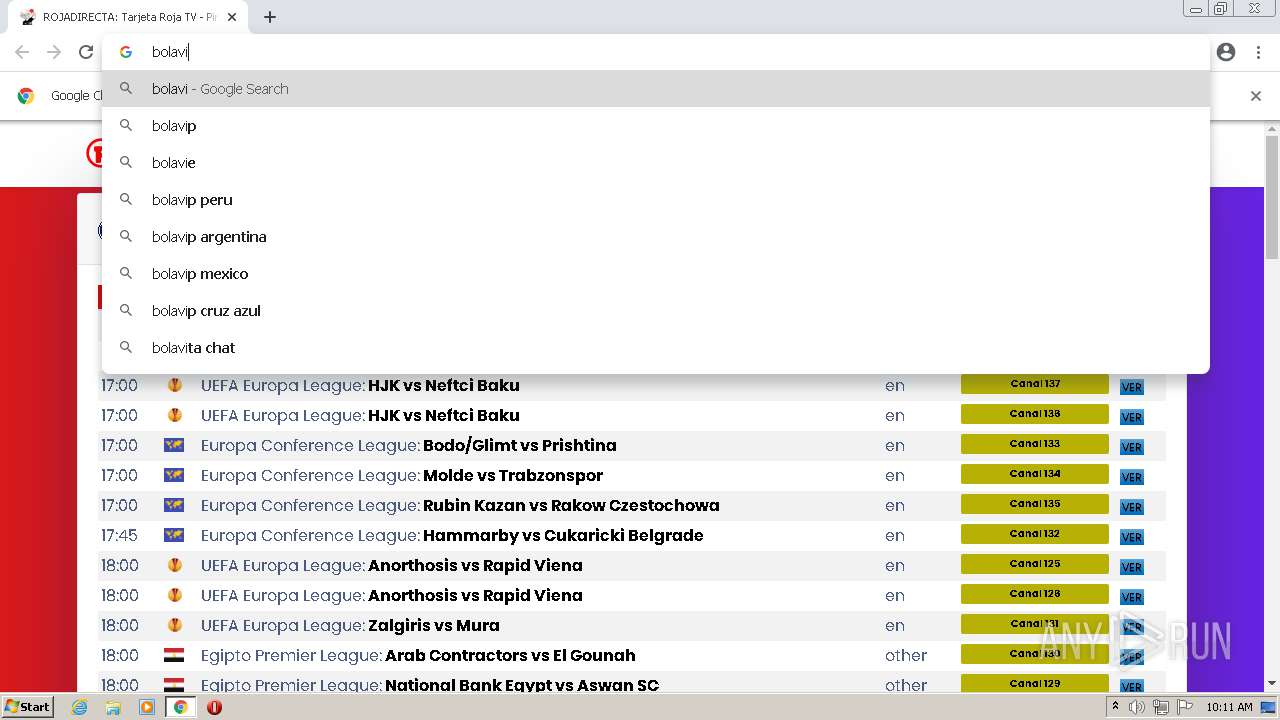1280x720 pixels.
Task: Click the Egypt flag in Arab Contractors row
Action: tap(174, 655)
